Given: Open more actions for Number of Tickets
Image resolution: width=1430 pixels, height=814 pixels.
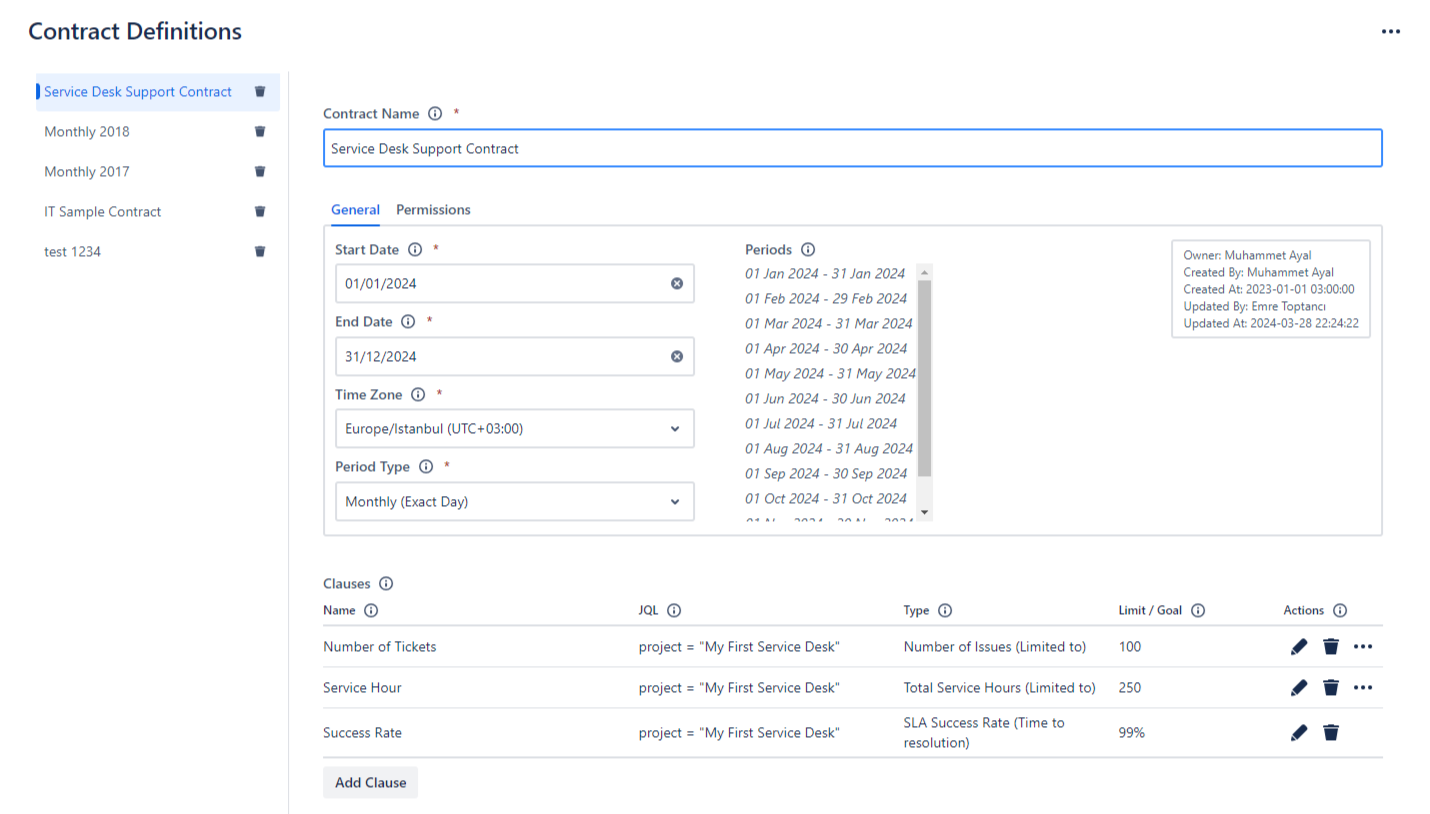Looking at the screenshot, I should (1363, 647).
